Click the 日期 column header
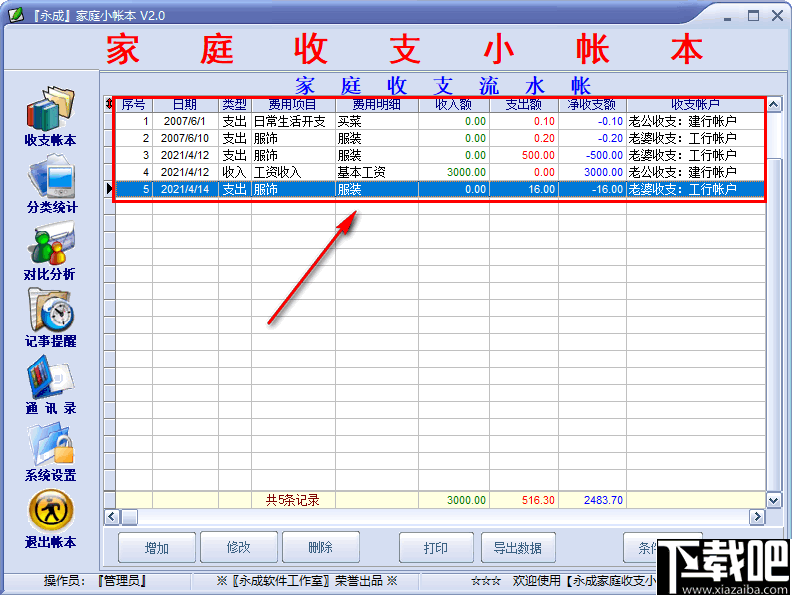792x595 pixels. click(x=185, y=105)
